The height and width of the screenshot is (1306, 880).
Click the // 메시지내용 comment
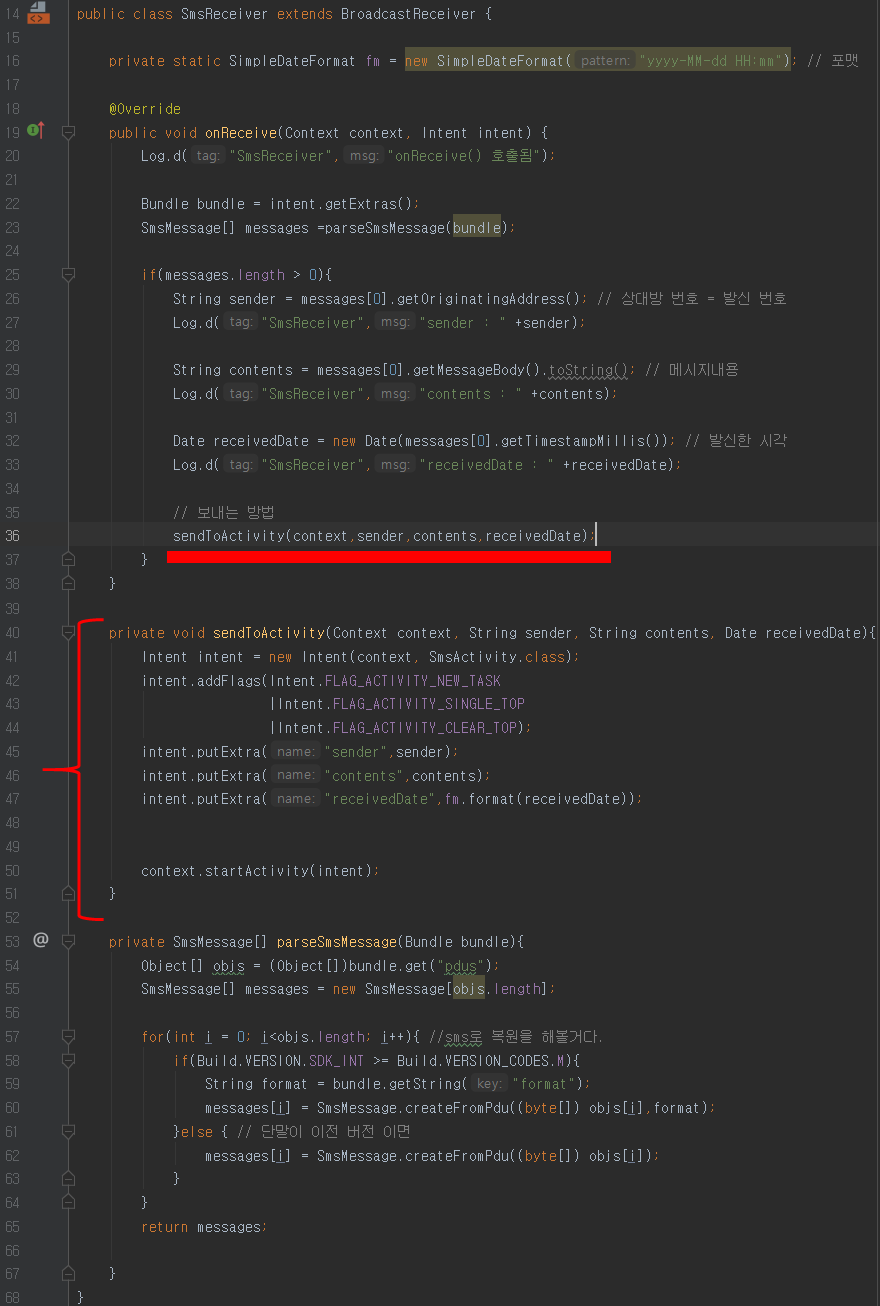692,370
